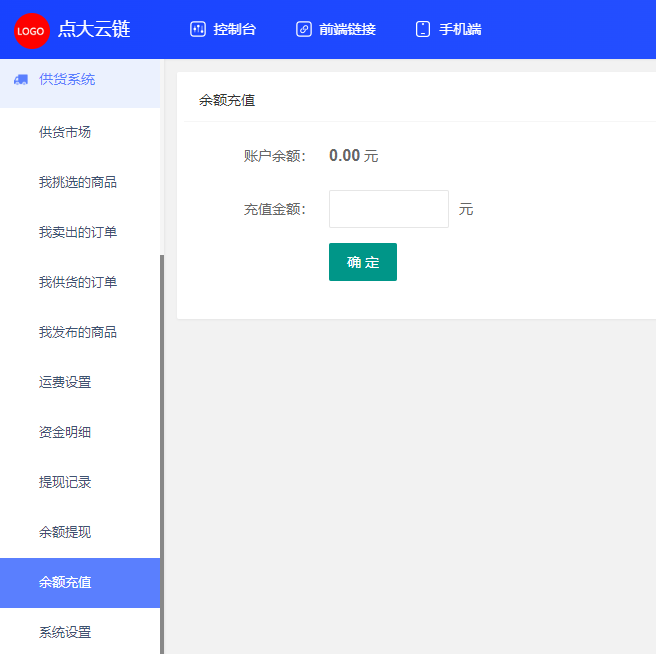Click the 0.00 元 balance value
The width and height of the screenshot is (656, 654).
coord(354,156)
